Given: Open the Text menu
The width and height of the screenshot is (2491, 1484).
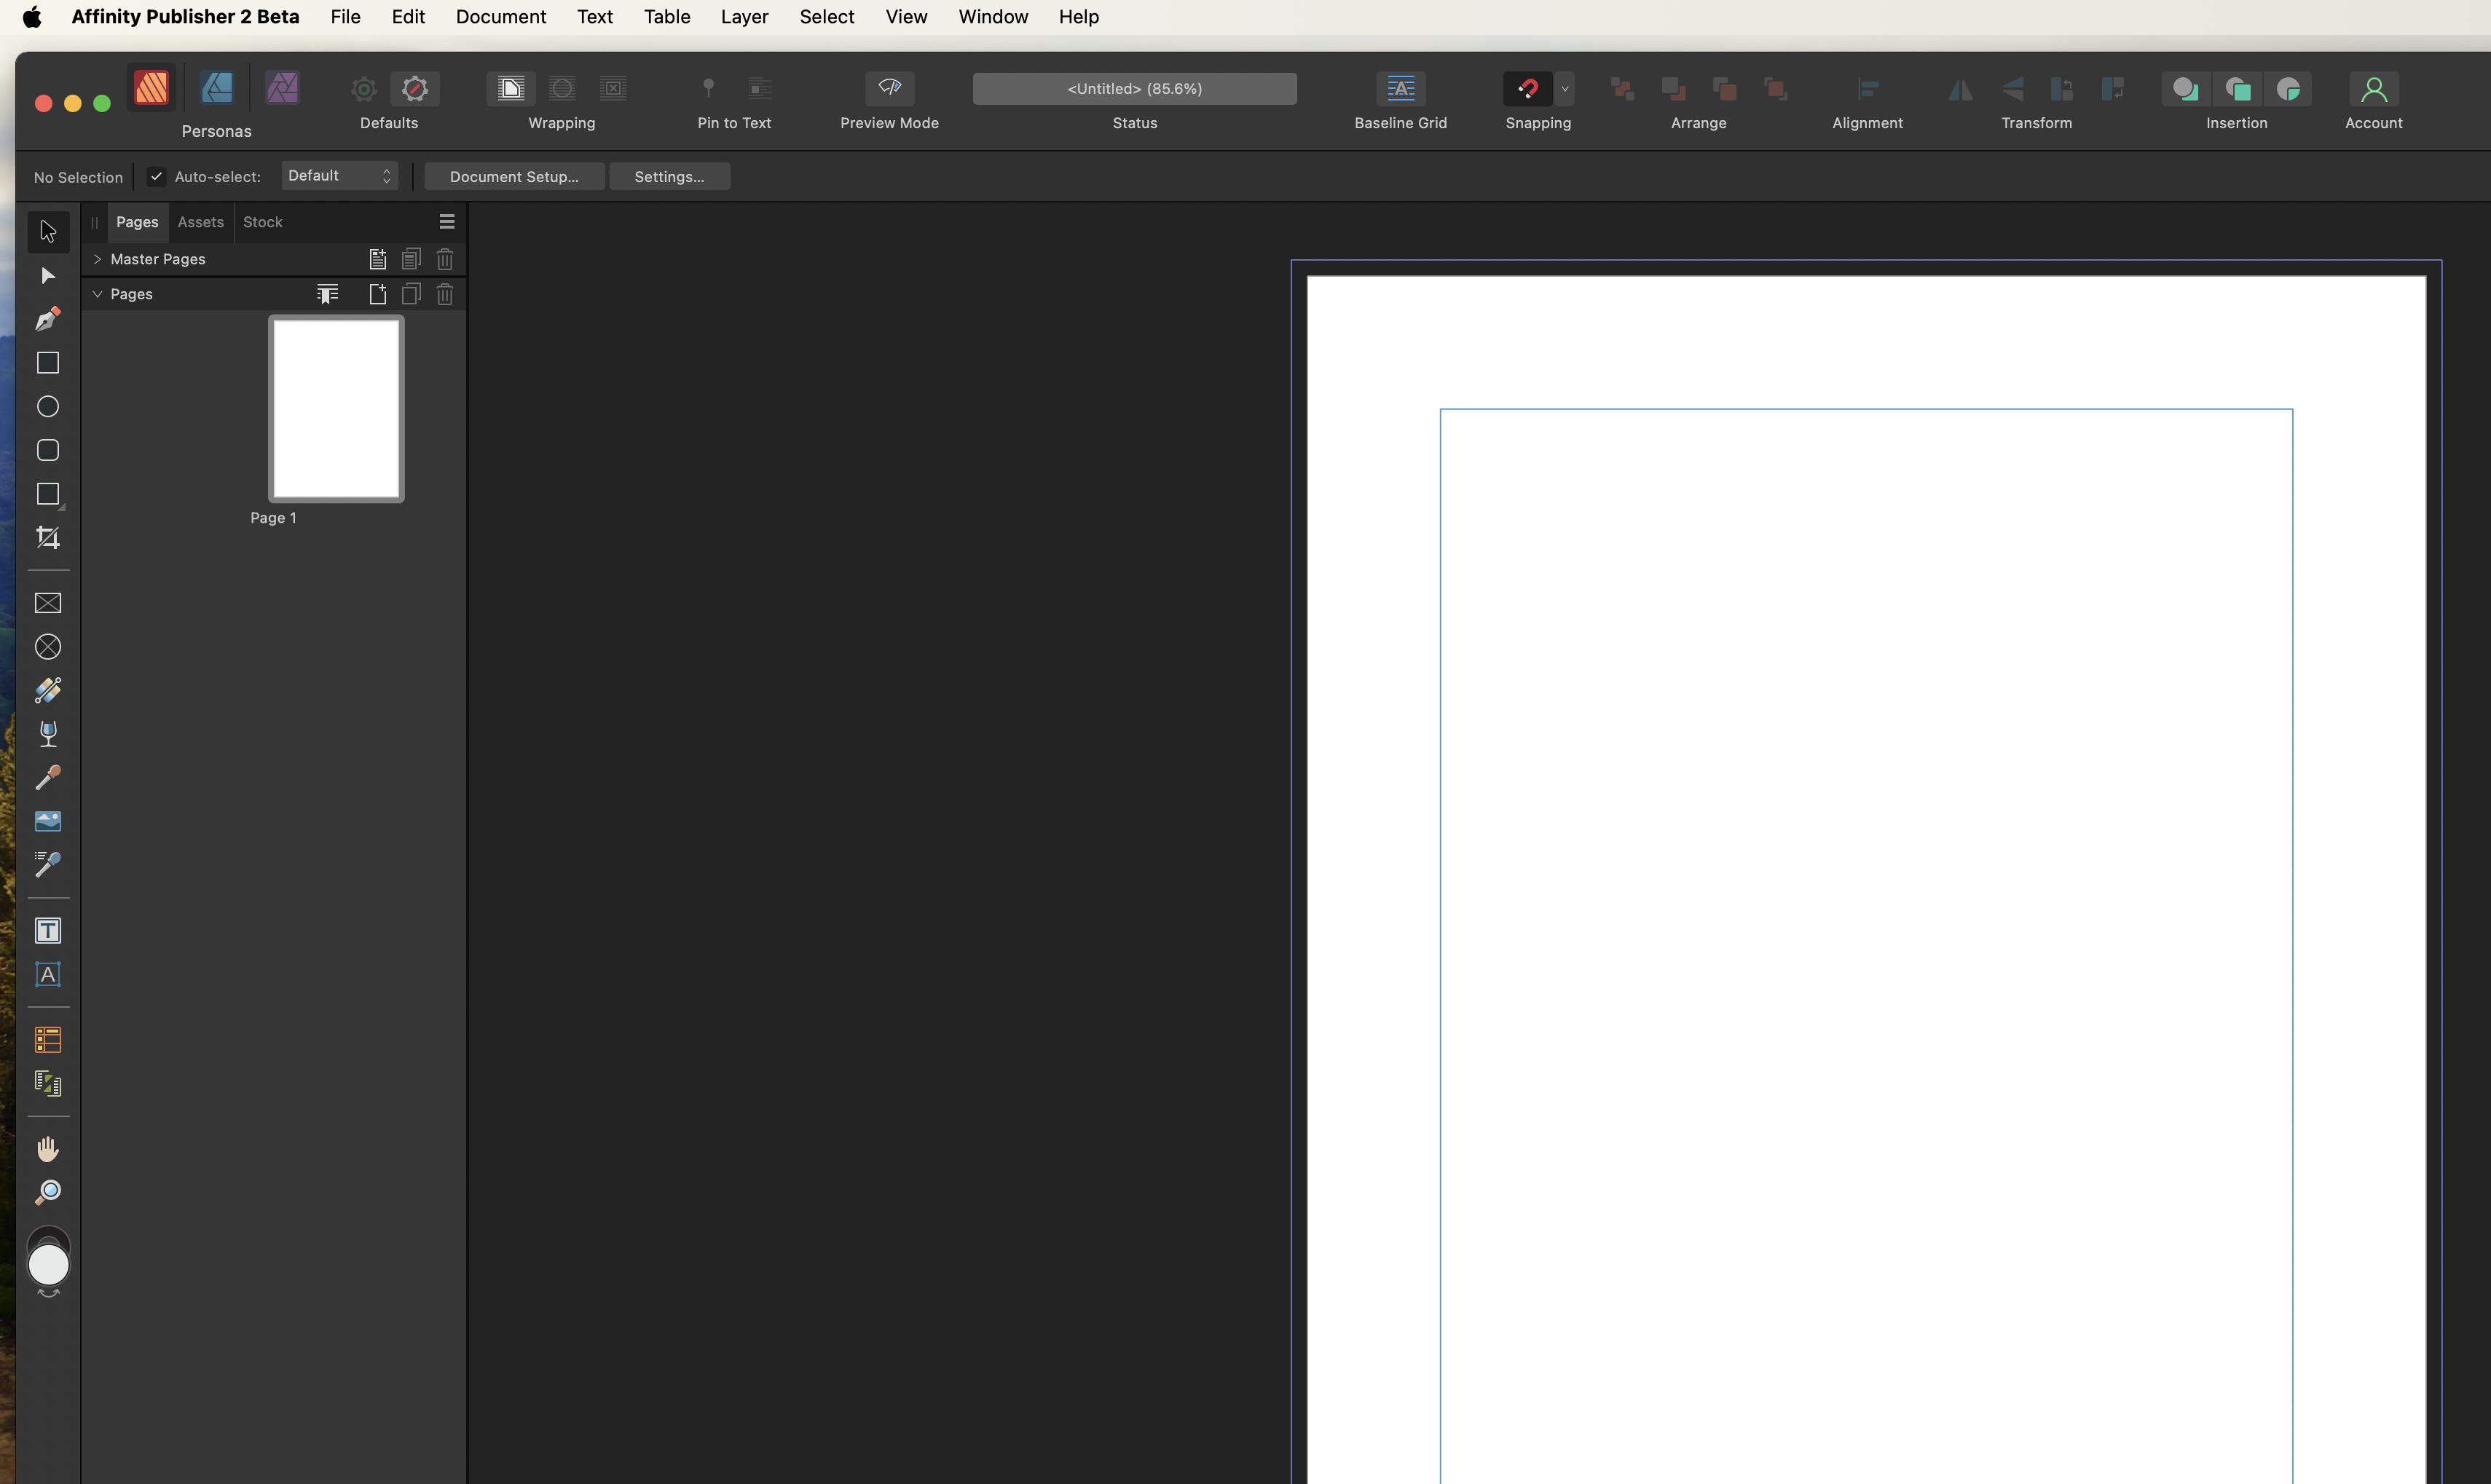Looking at the screenshot, I should [x=595, y=17].
